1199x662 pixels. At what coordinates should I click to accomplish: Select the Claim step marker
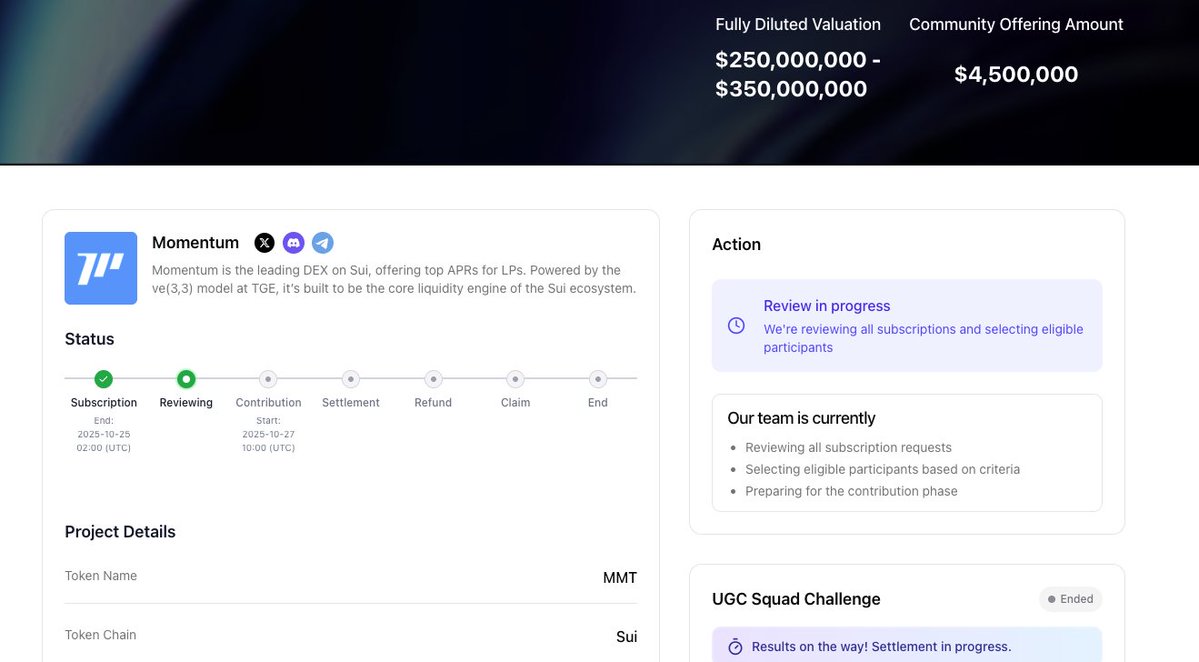pyautogui.click(x=515, y=379)
